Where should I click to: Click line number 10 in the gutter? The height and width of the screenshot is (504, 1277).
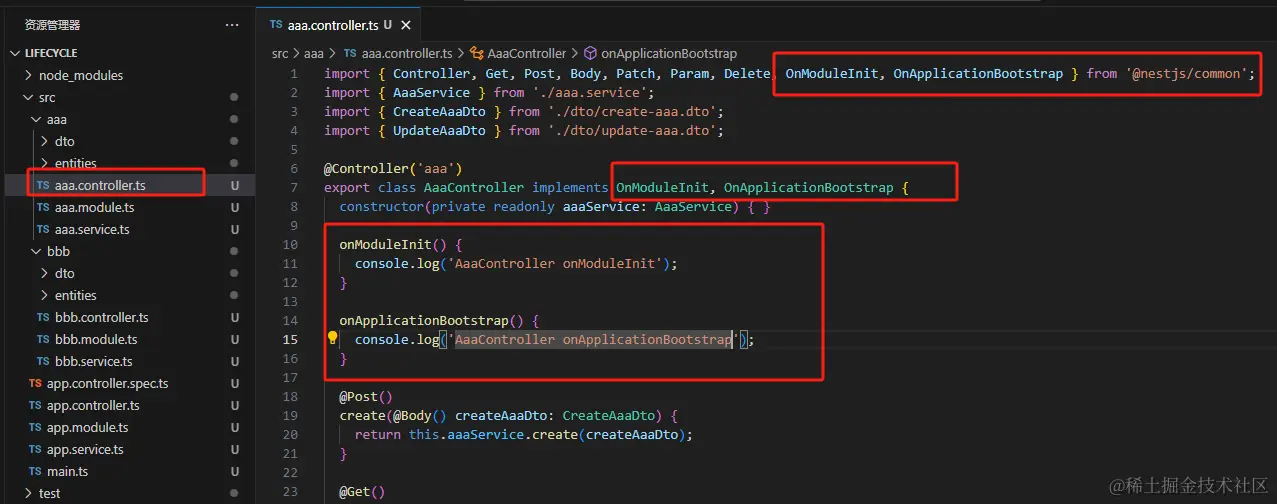[290, 245]
